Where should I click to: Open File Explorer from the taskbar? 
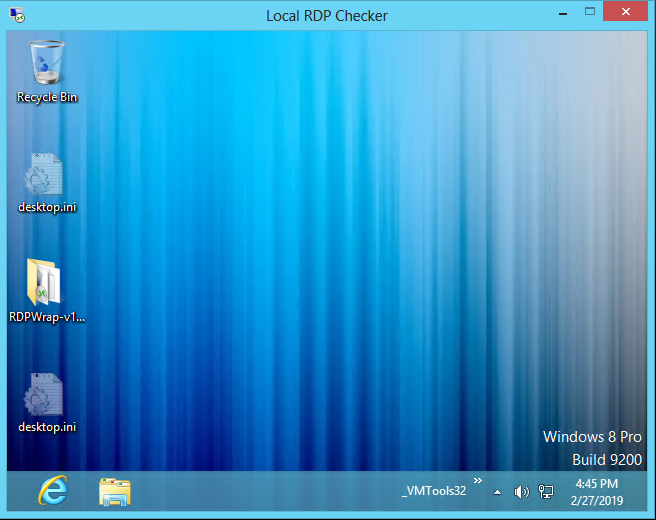coord(115,491)
